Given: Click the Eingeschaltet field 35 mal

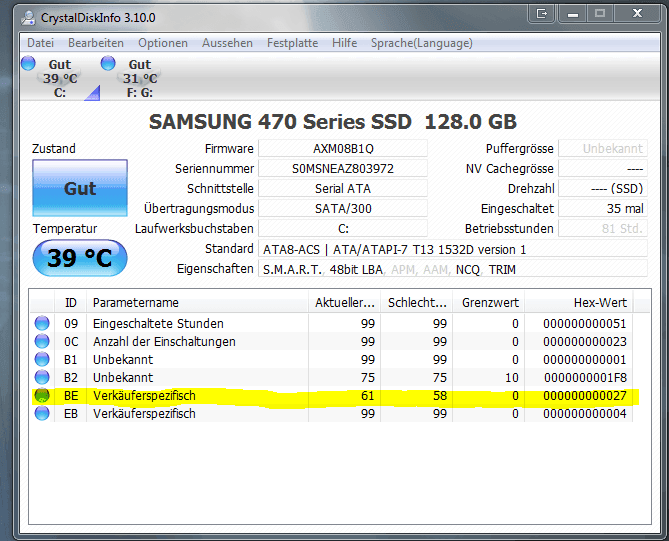Looking at the screenshot, I should click(603, 209).
